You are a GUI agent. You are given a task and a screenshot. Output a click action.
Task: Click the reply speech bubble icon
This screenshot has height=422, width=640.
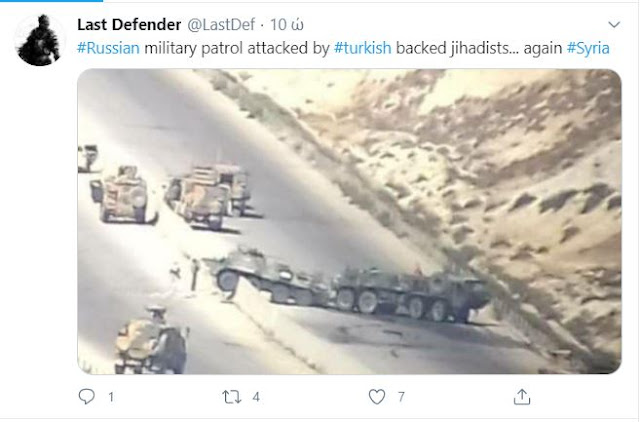click(x=87, y=397)
